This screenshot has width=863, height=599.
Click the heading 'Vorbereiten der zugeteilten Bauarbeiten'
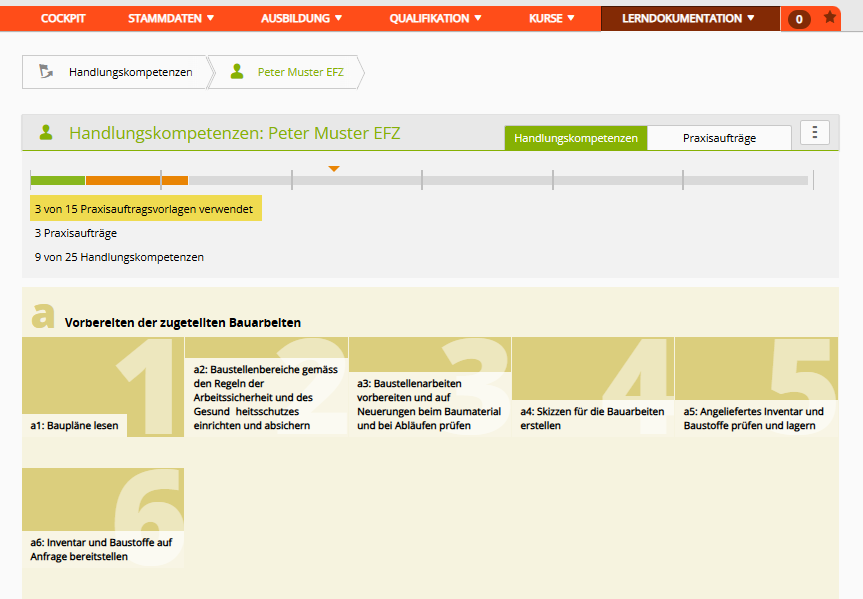pos(183,323)
